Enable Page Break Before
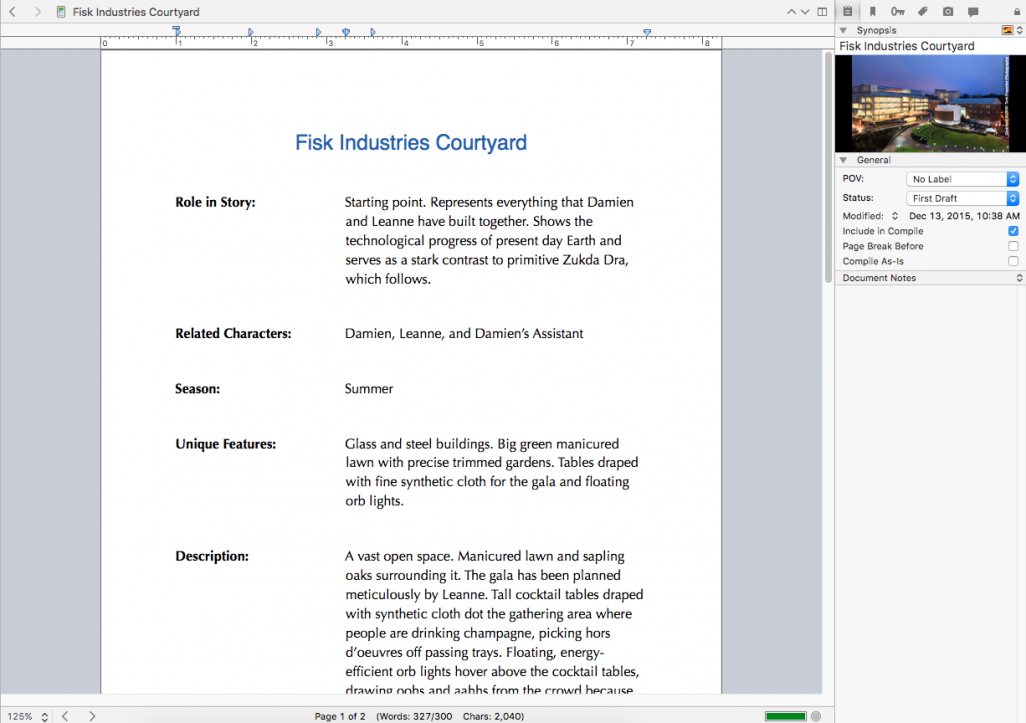This screenshot has width=1026, height=723. [x=1013, y=246]
